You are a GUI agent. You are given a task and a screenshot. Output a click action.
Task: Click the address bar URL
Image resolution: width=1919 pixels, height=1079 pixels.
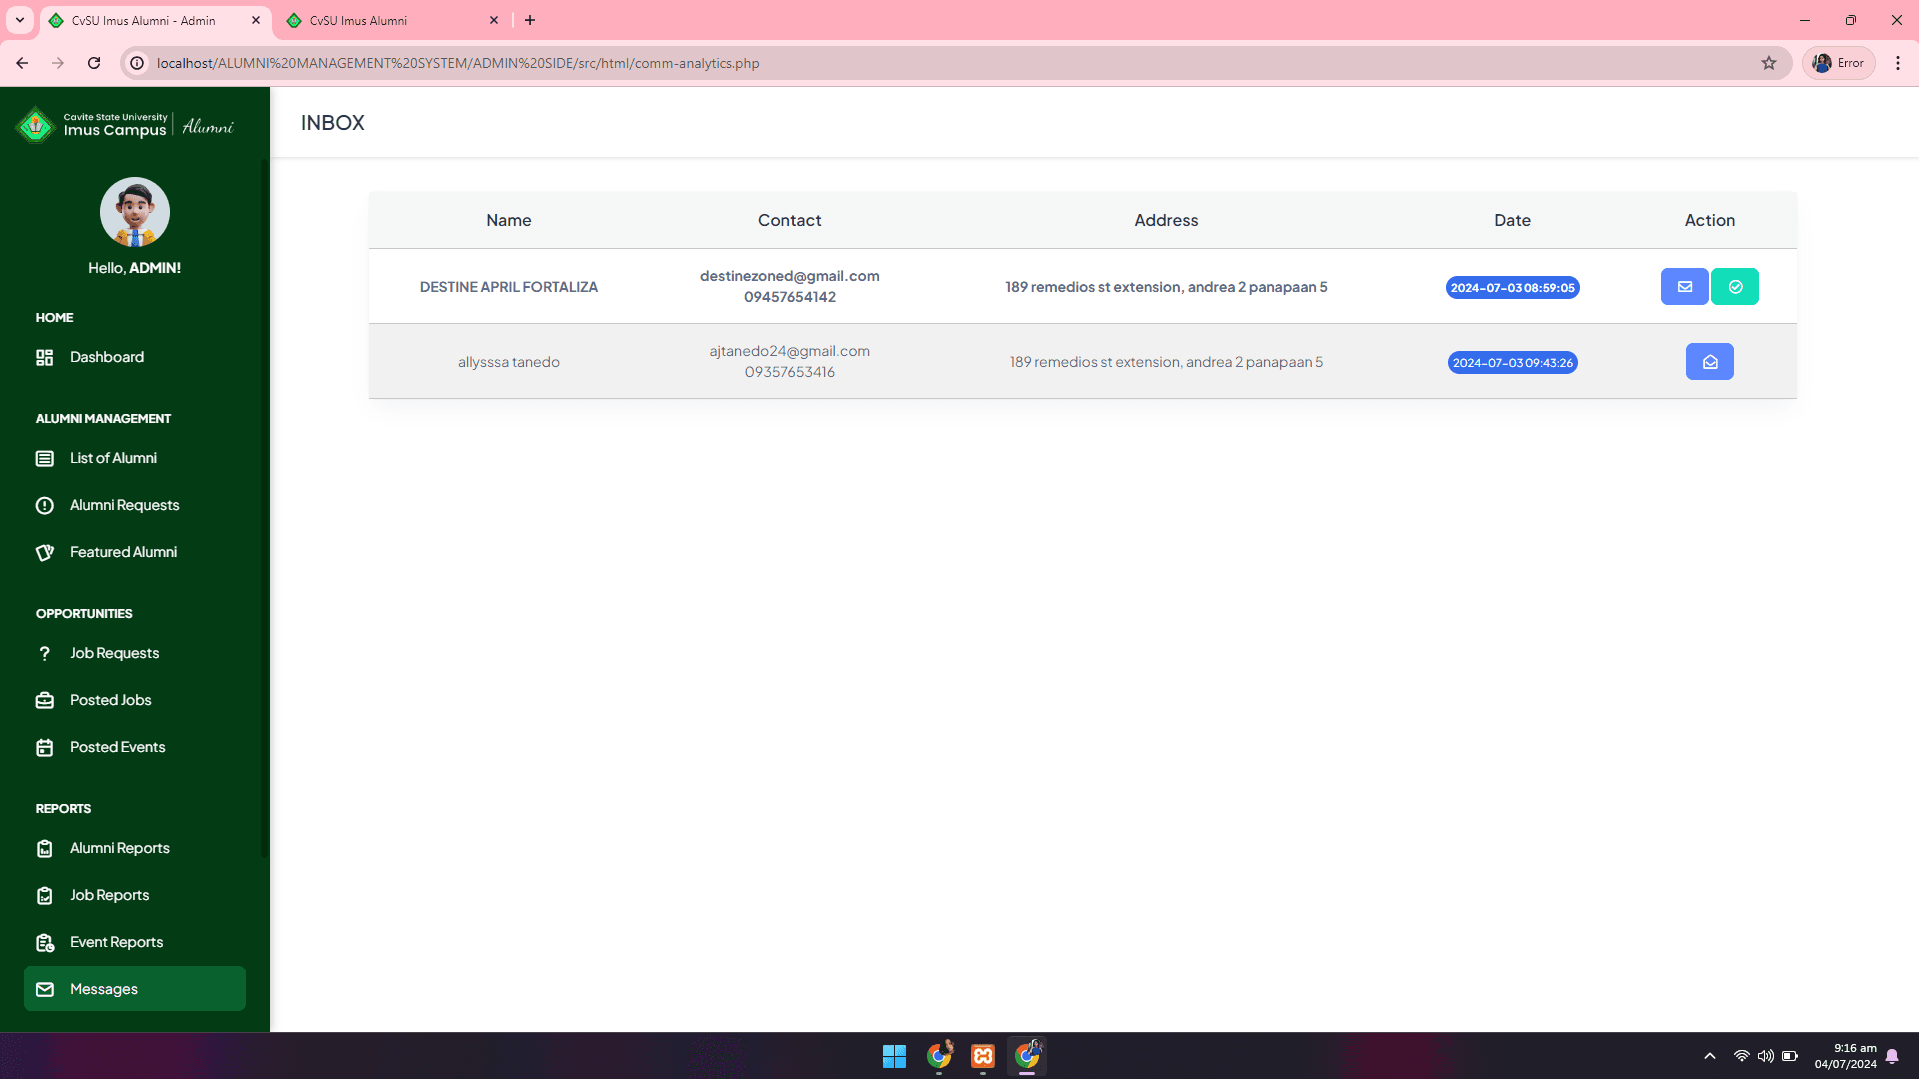tap(458, 63)
